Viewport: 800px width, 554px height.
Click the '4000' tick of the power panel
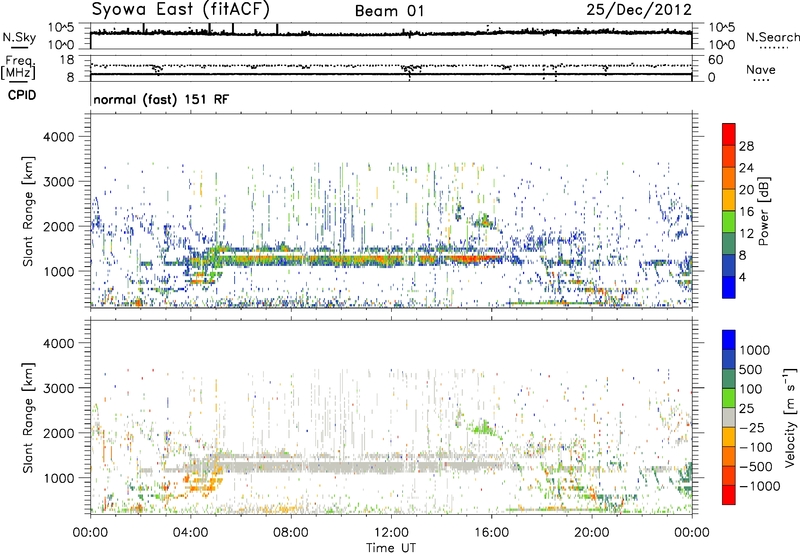click(58, 137)
